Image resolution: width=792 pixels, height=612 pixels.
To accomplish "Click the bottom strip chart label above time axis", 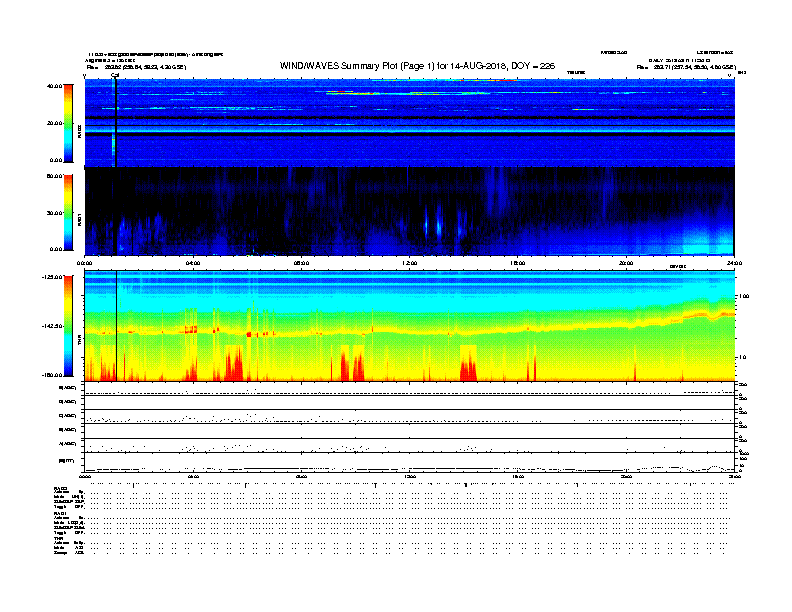I will (67, 461).
